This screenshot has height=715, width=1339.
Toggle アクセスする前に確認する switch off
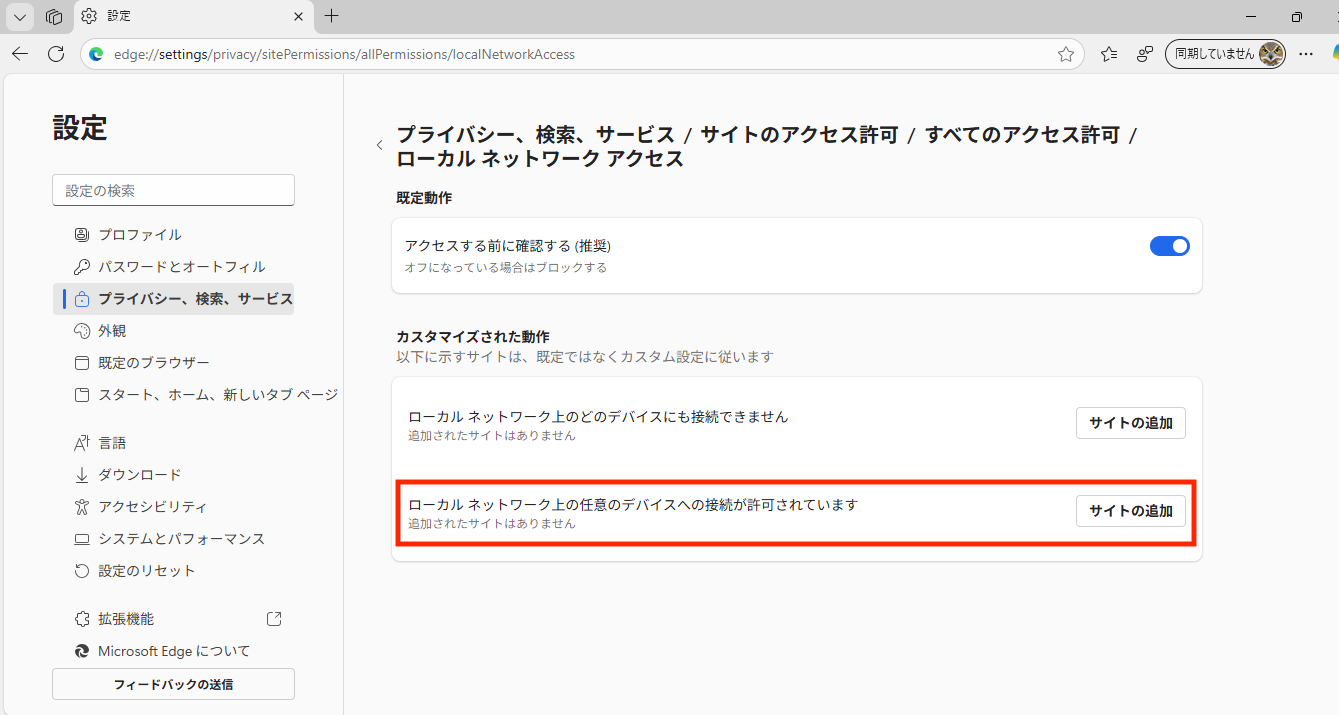[1169, 246]
